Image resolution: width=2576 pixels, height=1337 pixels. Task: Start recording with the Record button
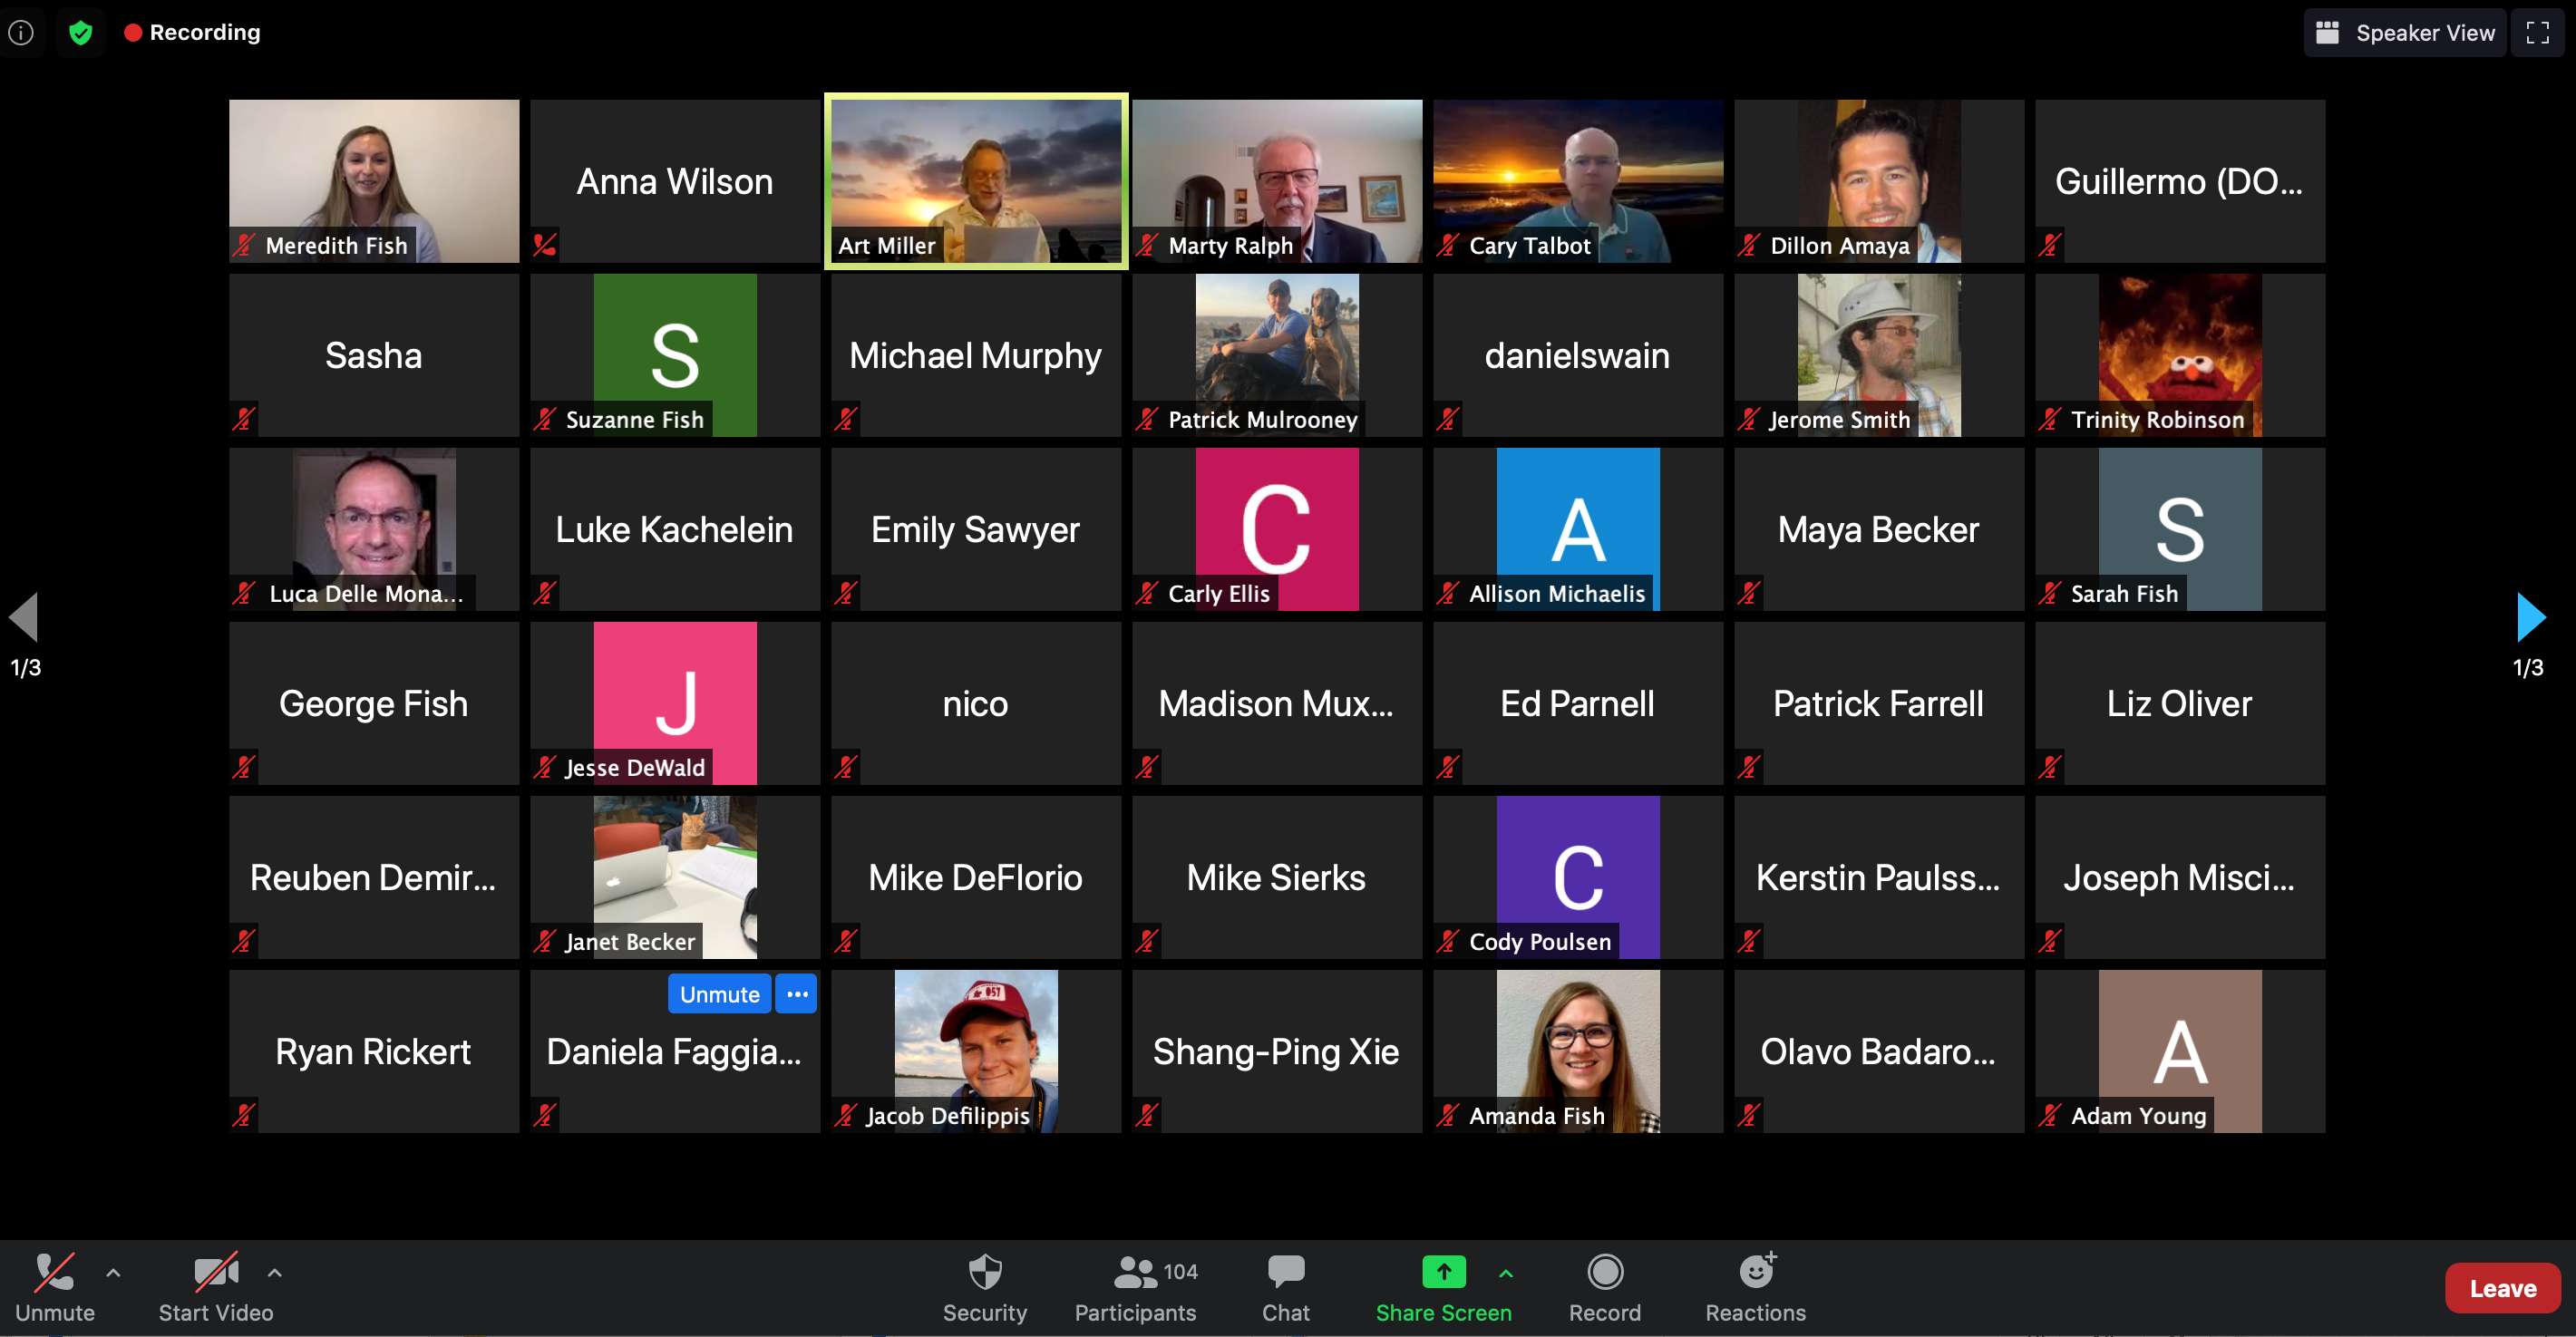coord(1605,1288)
